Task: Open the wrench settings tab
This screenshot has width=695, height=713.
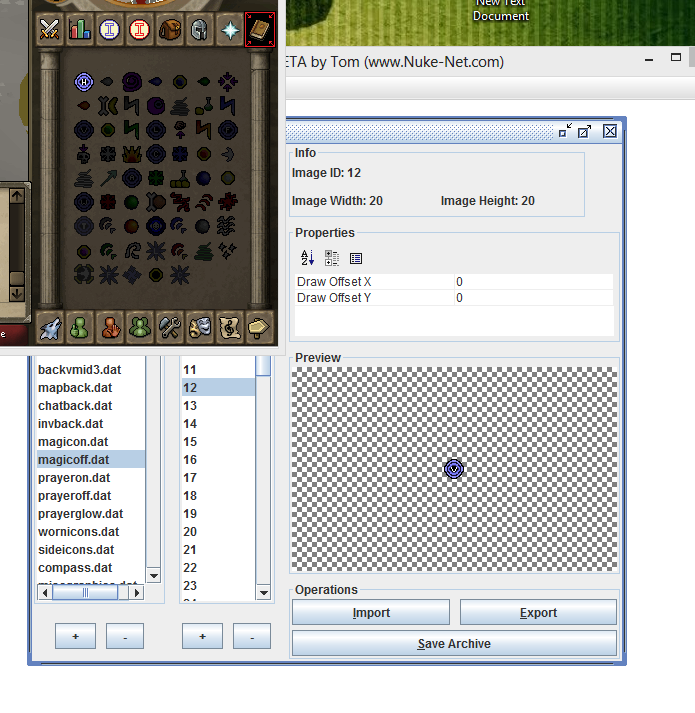Action: point(170,327)
